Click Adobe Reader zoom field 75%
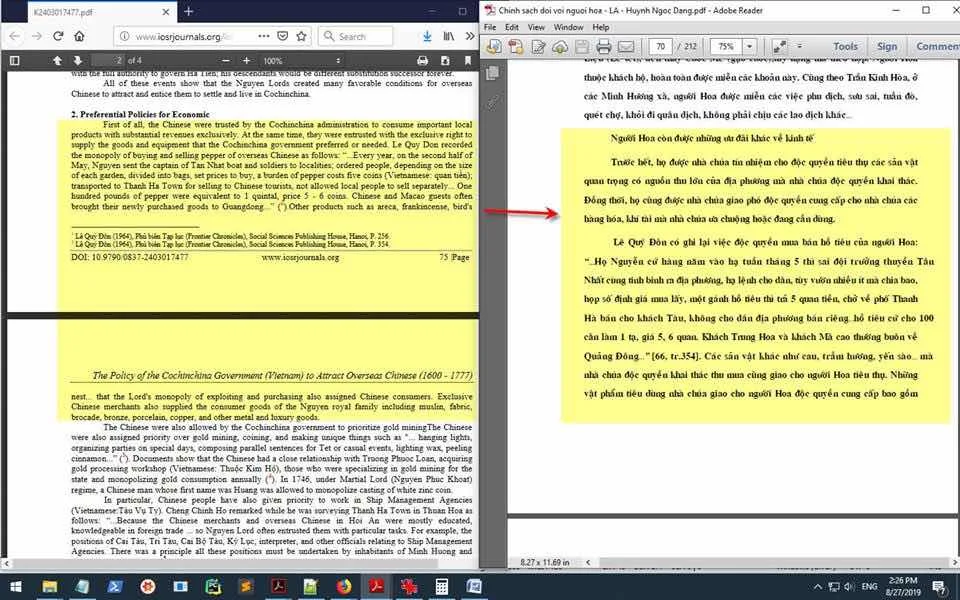The width and height of the screenshot is (960, 600). [x=726, y=47]
